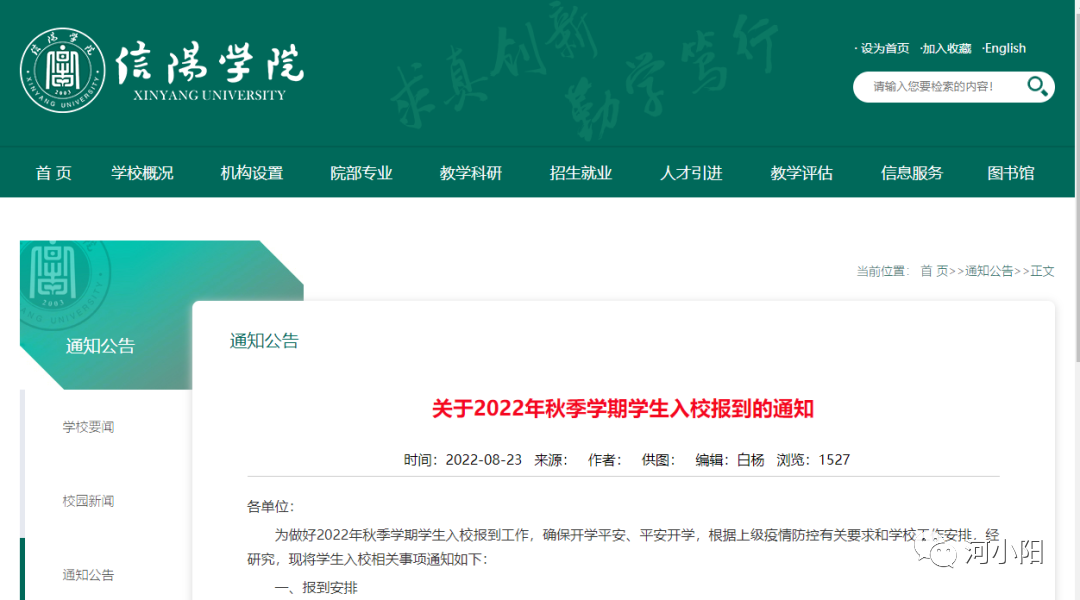Expand the 教学科研 navigation menu
1080x600 pixels.
coord(471,173)
